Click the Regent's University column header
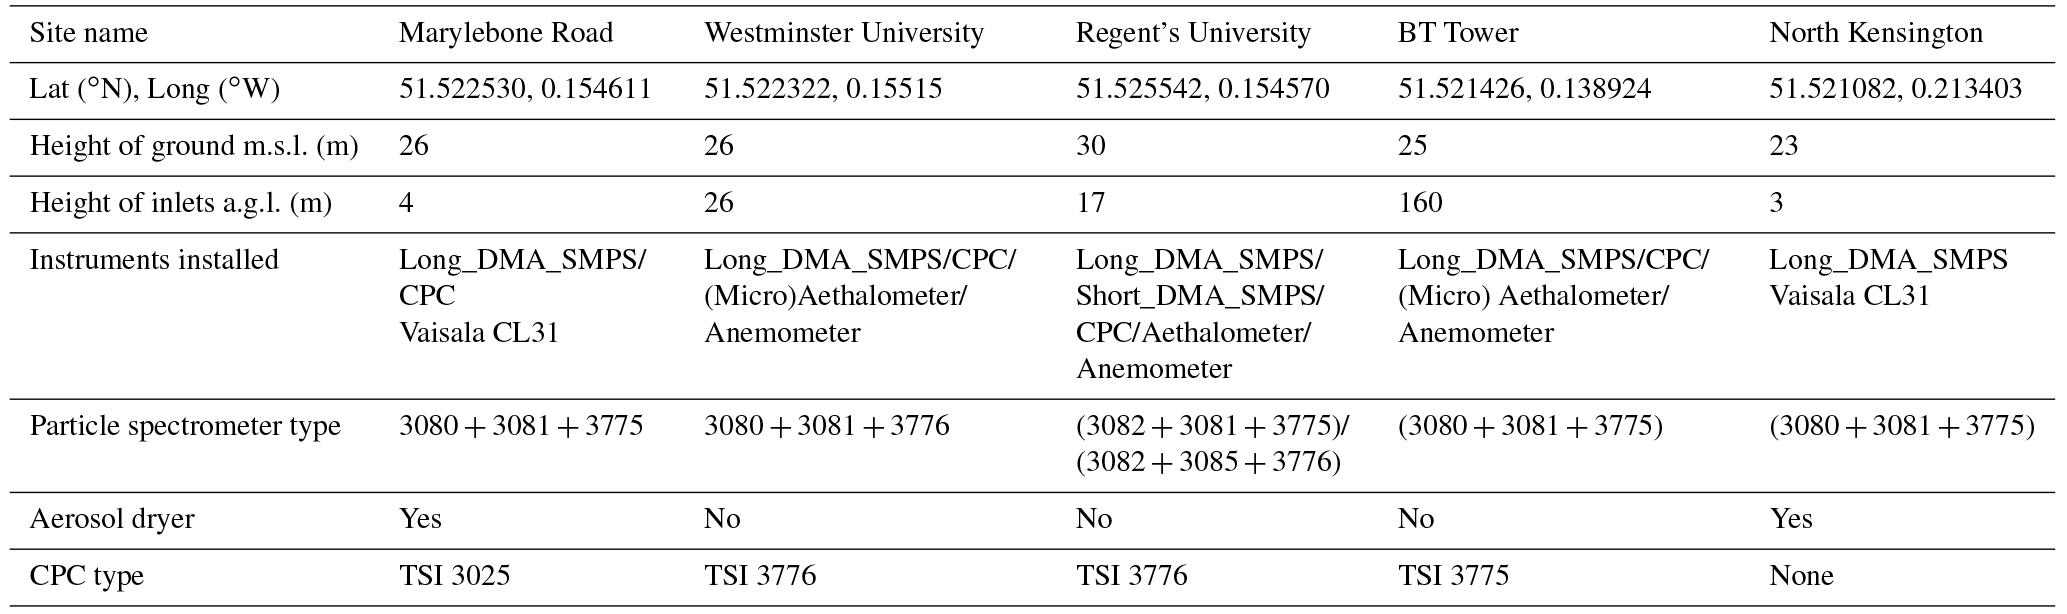This screenshot has height=614, width=2067. click(x=1192, y=33)
